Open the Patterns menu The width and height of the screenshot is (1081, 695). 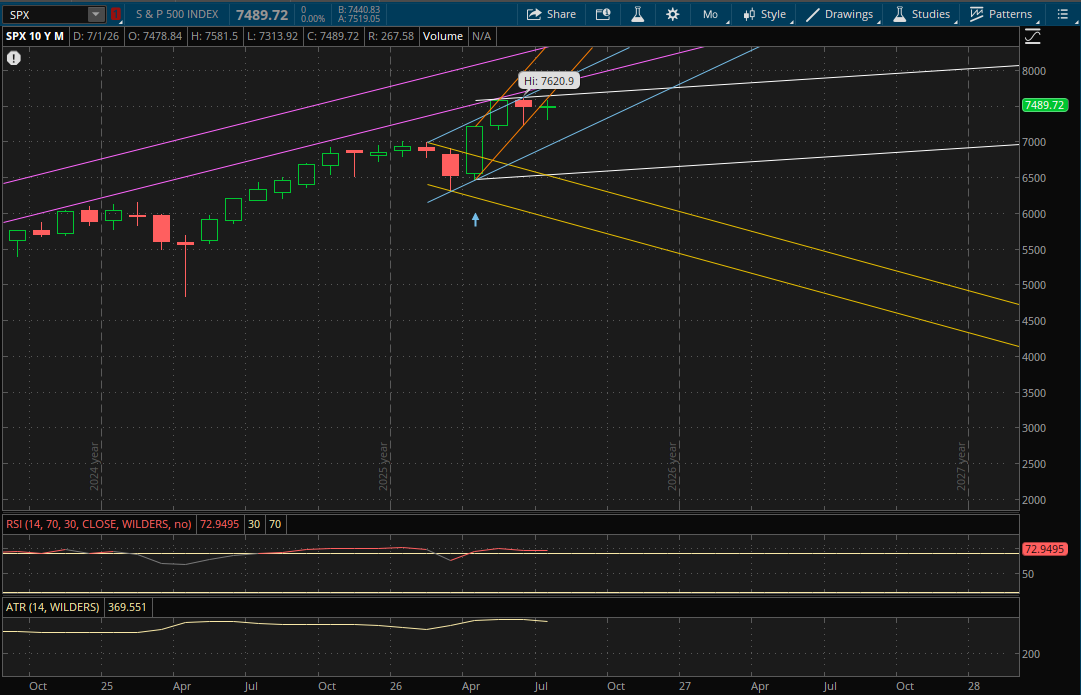pyautogui.click(x=1001, y=14)
